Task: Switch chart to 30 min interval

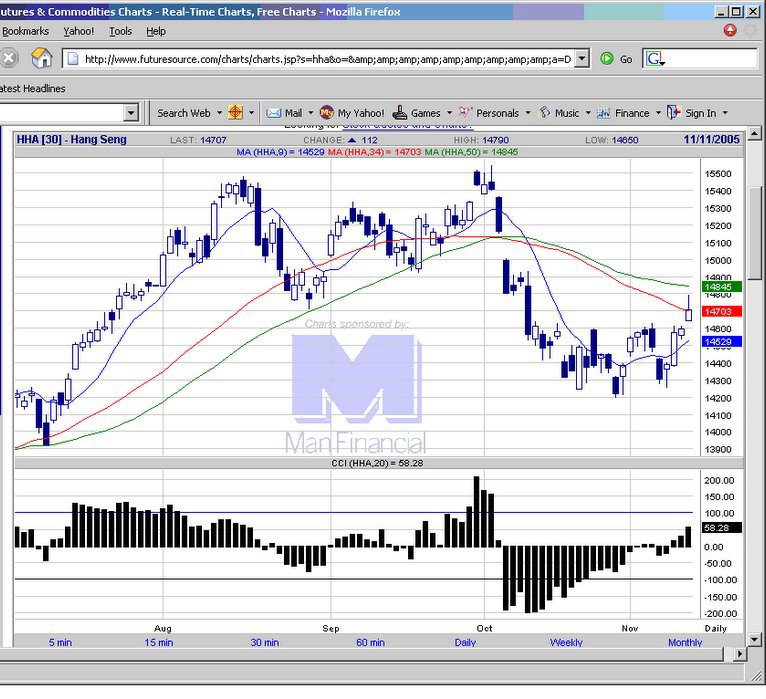Action: pos(265,642)
